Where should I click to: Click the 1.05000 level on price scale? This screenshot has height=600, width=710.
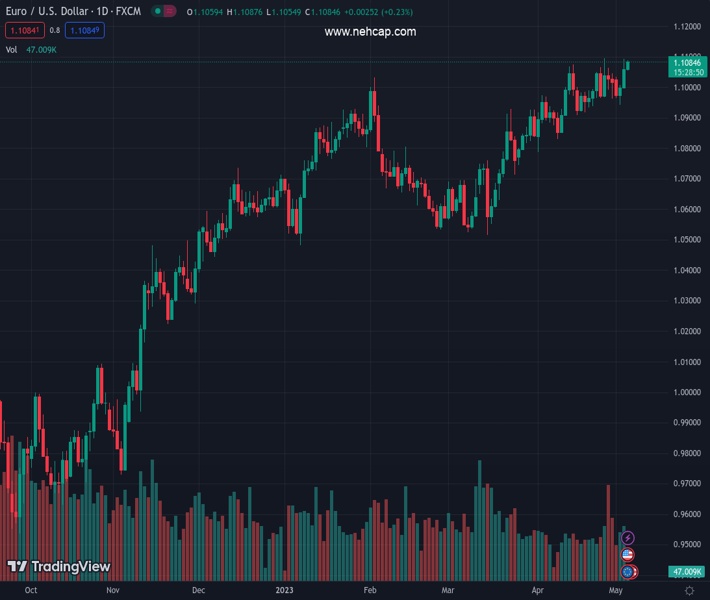pyautogui.click(x=686, y=240)
